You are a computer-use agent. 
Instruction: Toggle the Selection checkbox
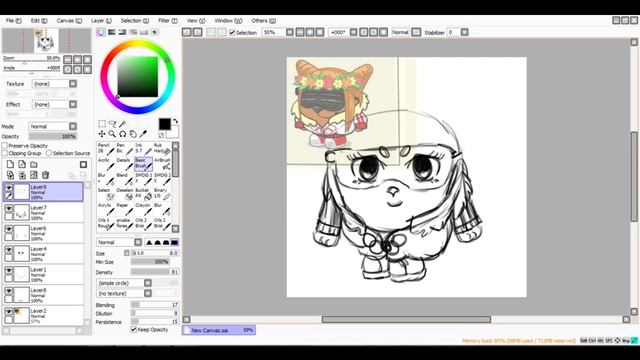(232, 32)
